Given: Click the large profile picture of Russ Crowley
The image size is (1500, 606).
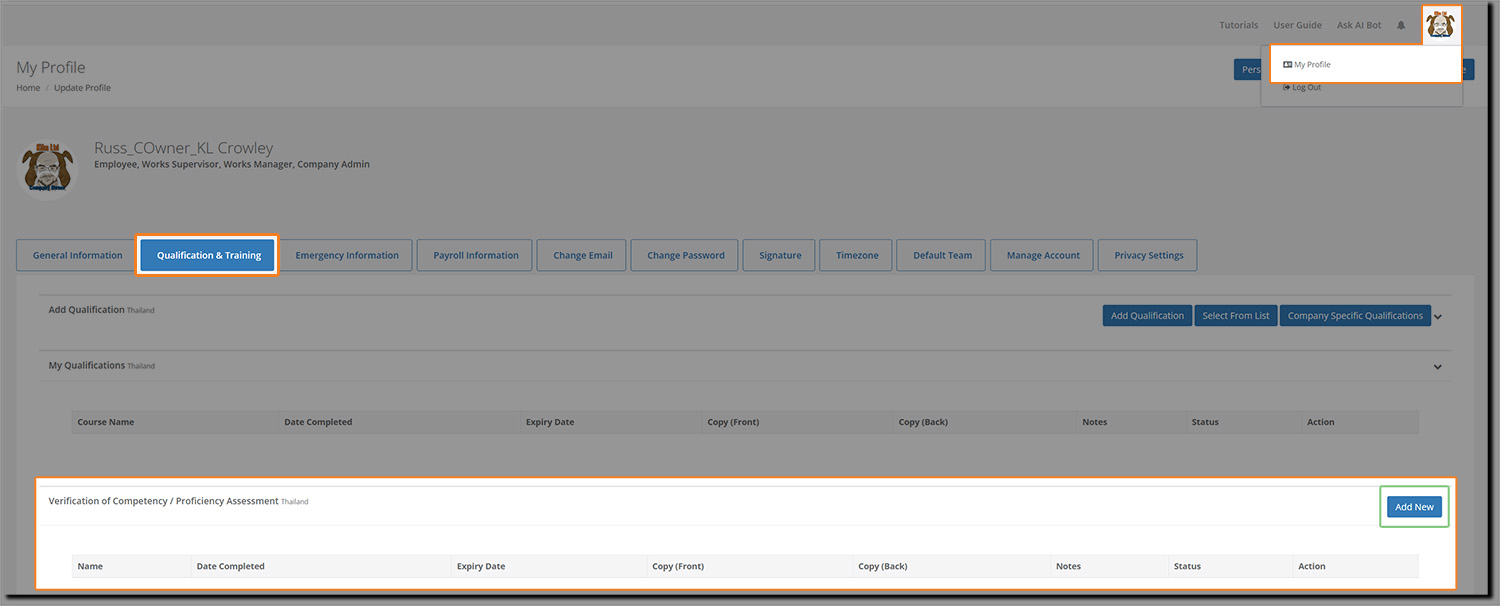Looking at the screenshot, I should click(x=48, y=169).
